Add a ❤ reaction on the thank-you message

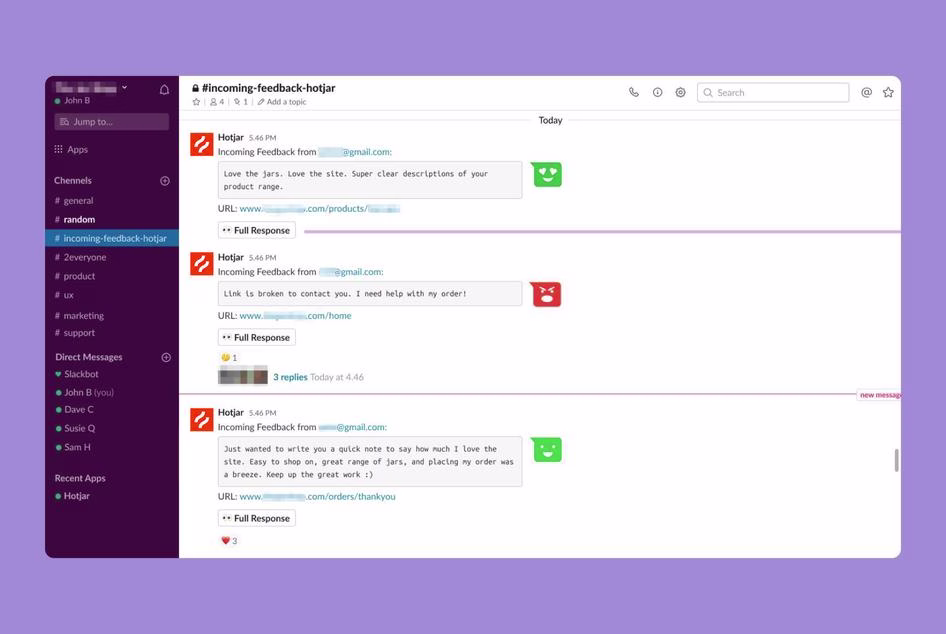[x=224, y=540]
